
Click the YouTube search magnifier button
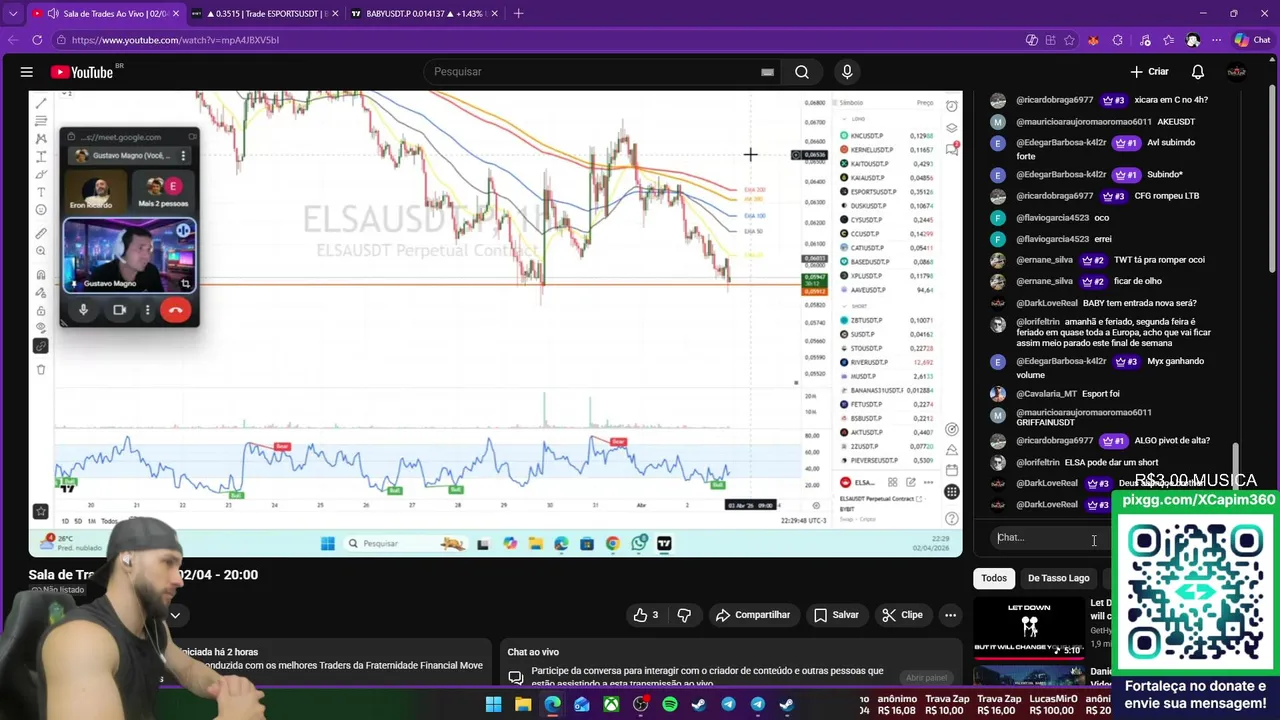point(802,72)
